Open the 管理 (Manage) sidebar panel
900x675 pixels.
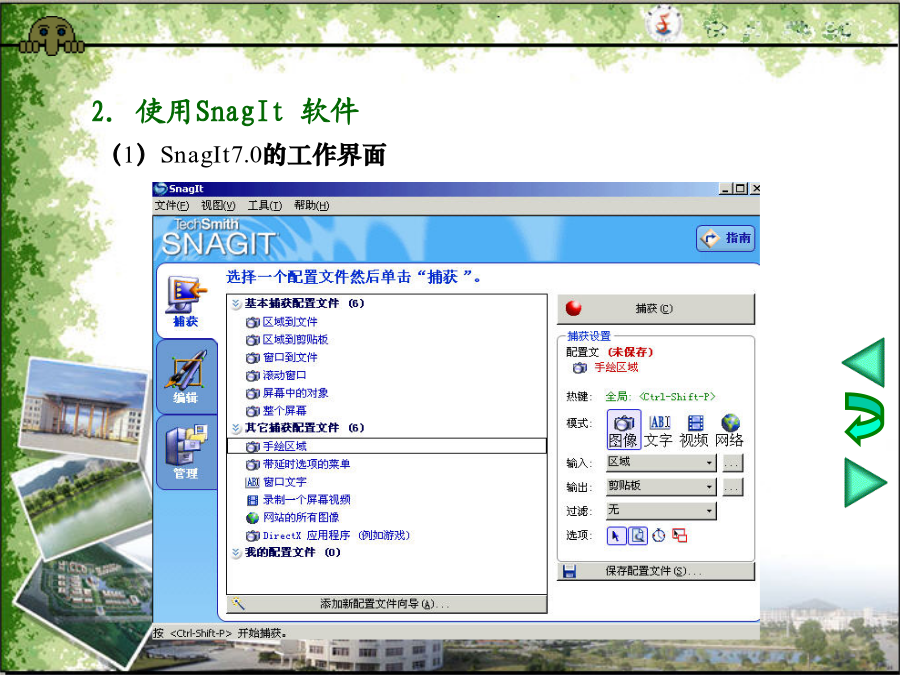coord(185,452)
